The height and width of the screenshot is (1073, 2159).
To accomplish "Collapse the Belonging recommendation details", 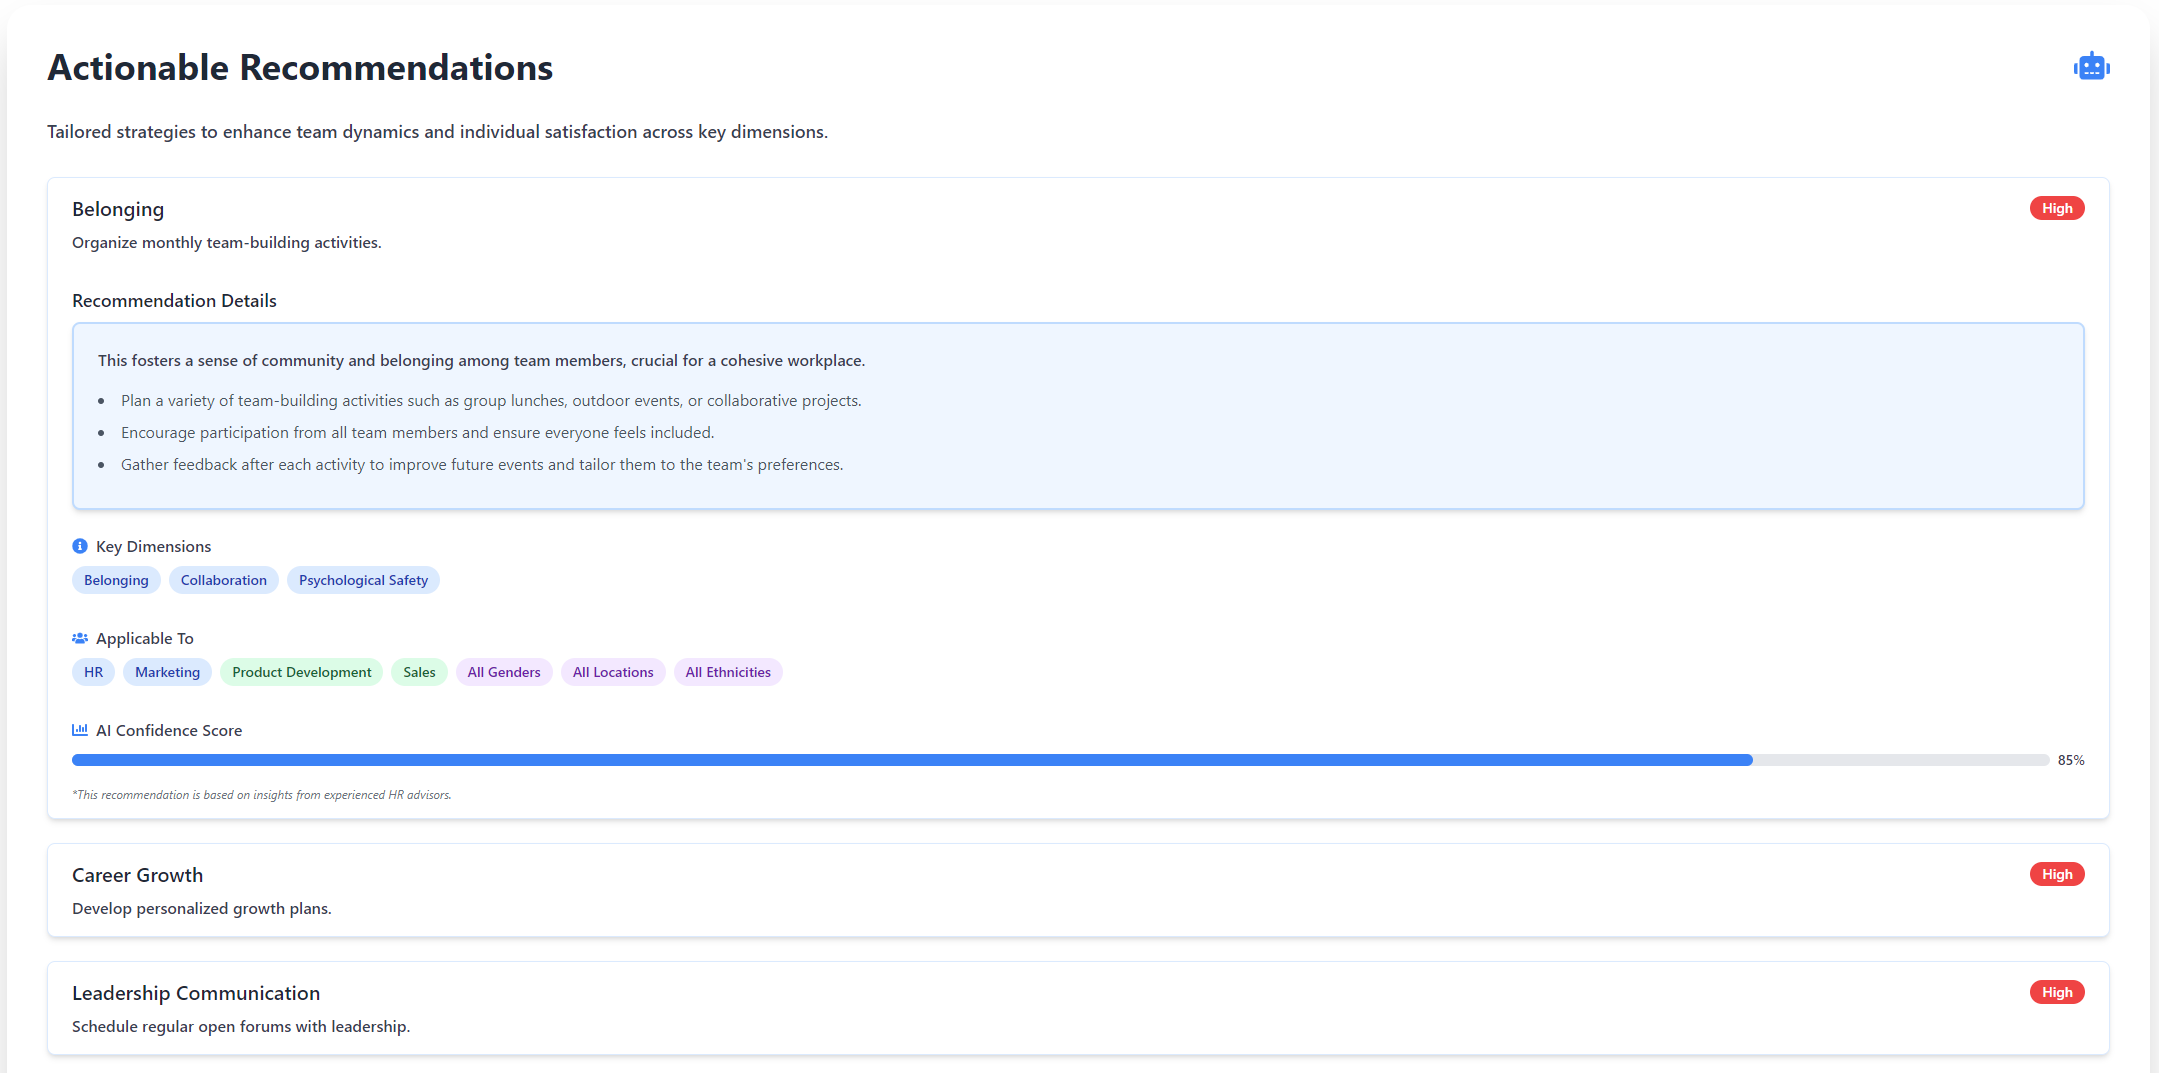I will [117, 209].
